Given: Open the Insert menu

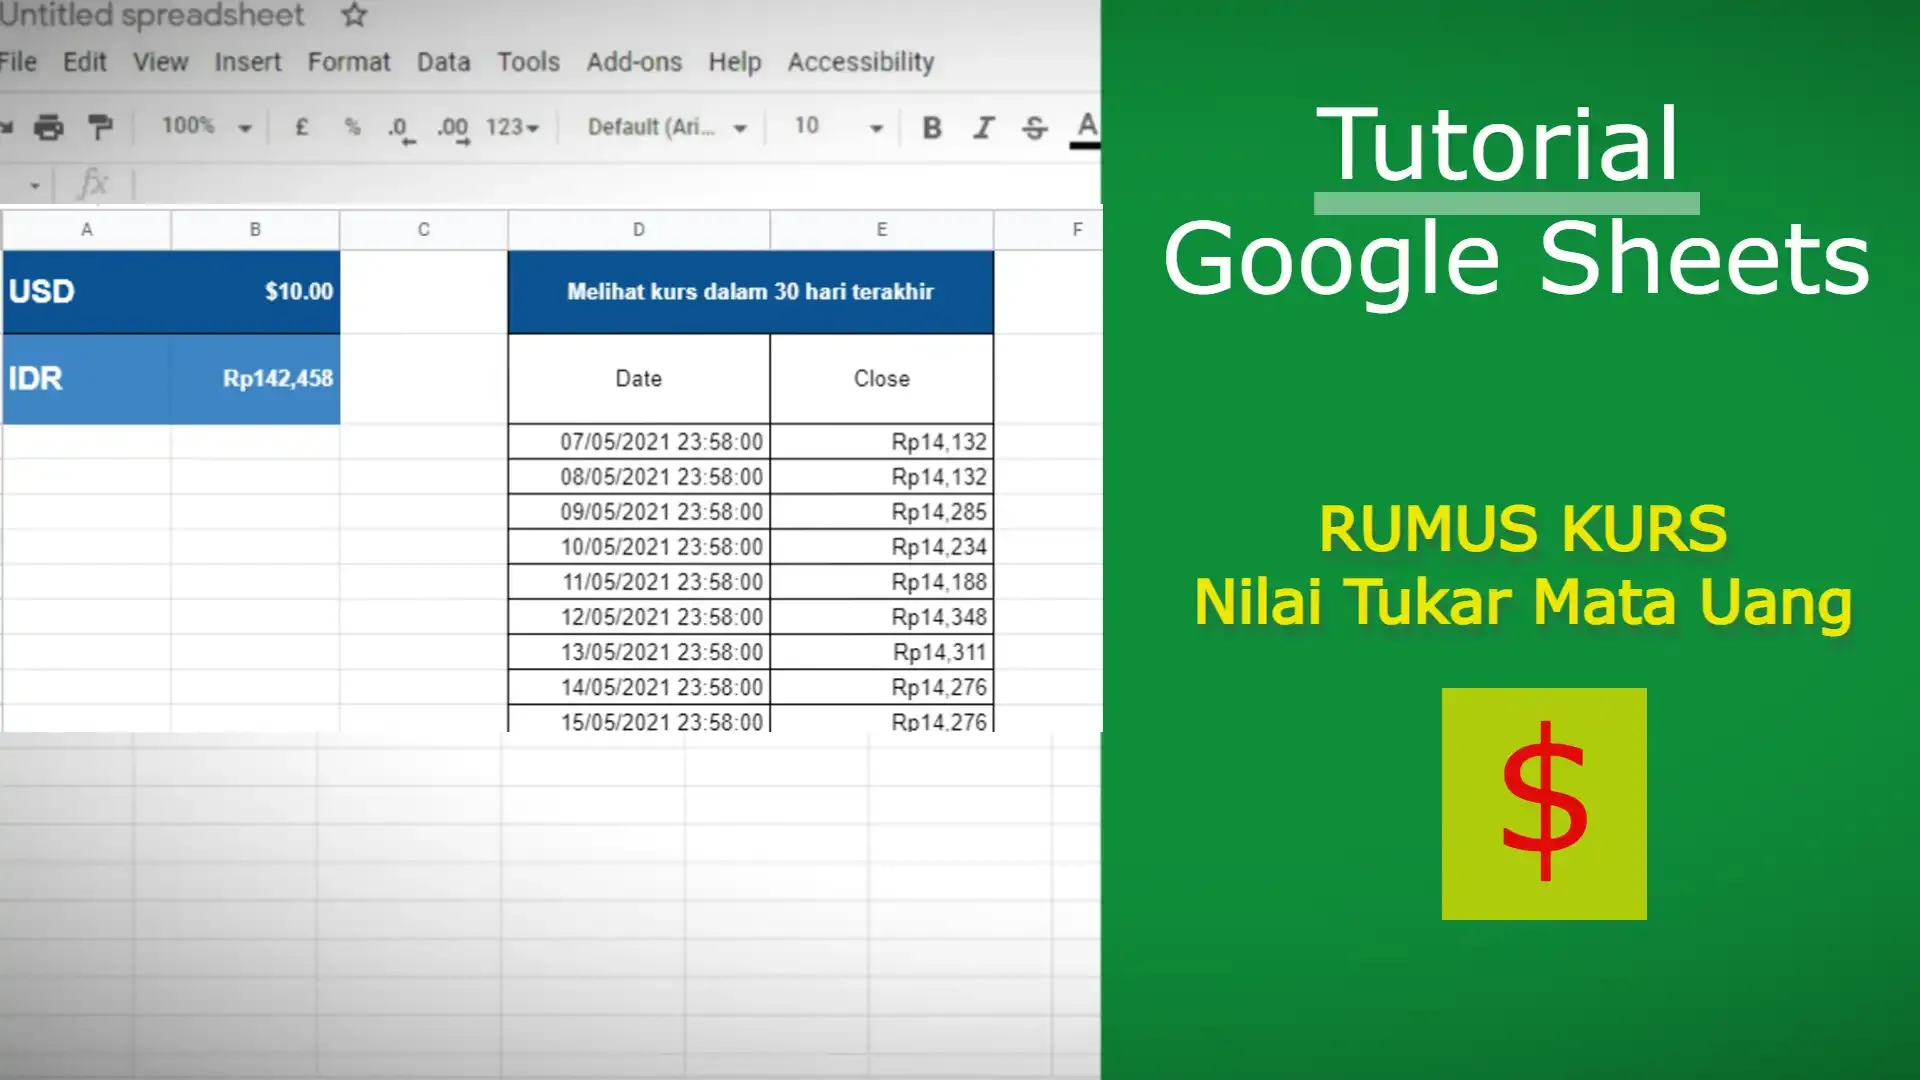Looking at the screenshot, I should pos(248,62).
